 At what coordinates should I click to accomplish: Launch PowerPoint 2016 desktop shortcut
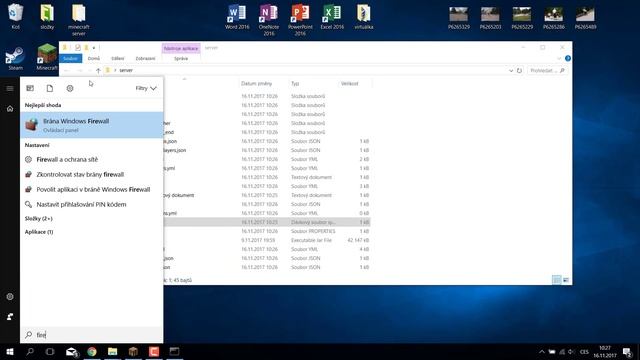coord(300,20)
